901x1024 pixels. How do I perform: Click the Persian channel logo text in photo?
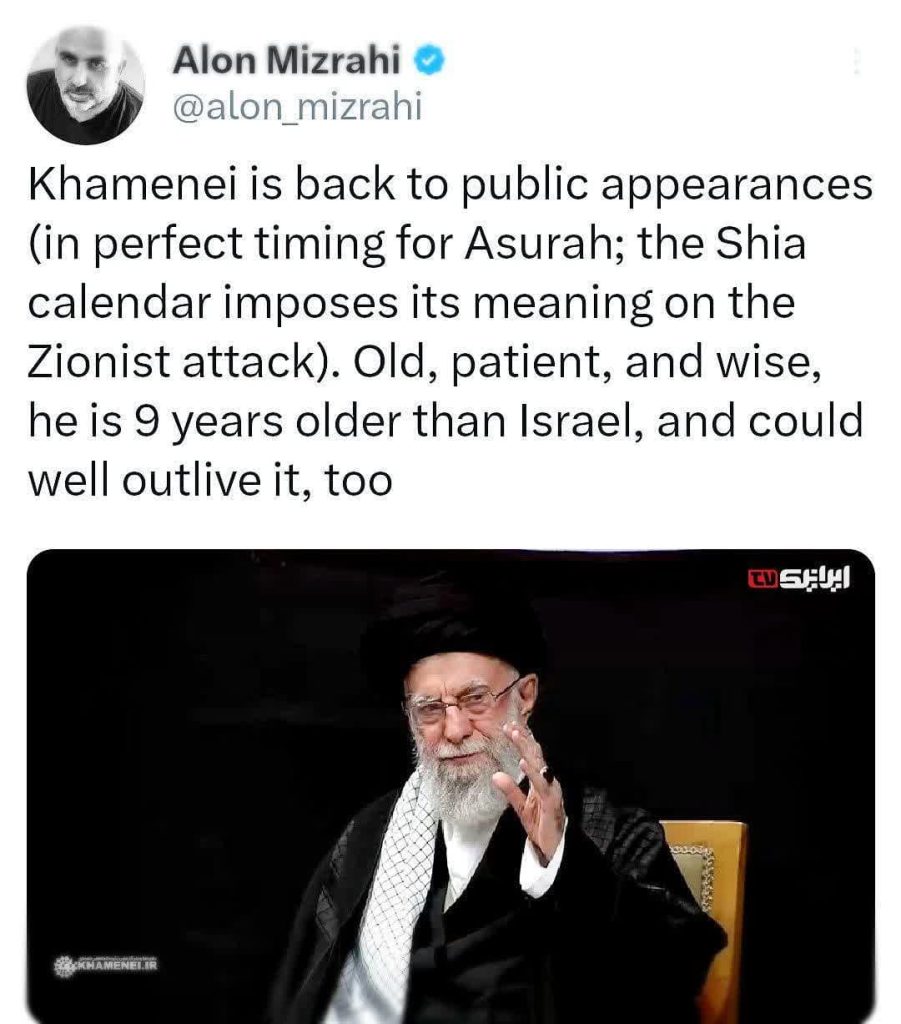point(816,578)
